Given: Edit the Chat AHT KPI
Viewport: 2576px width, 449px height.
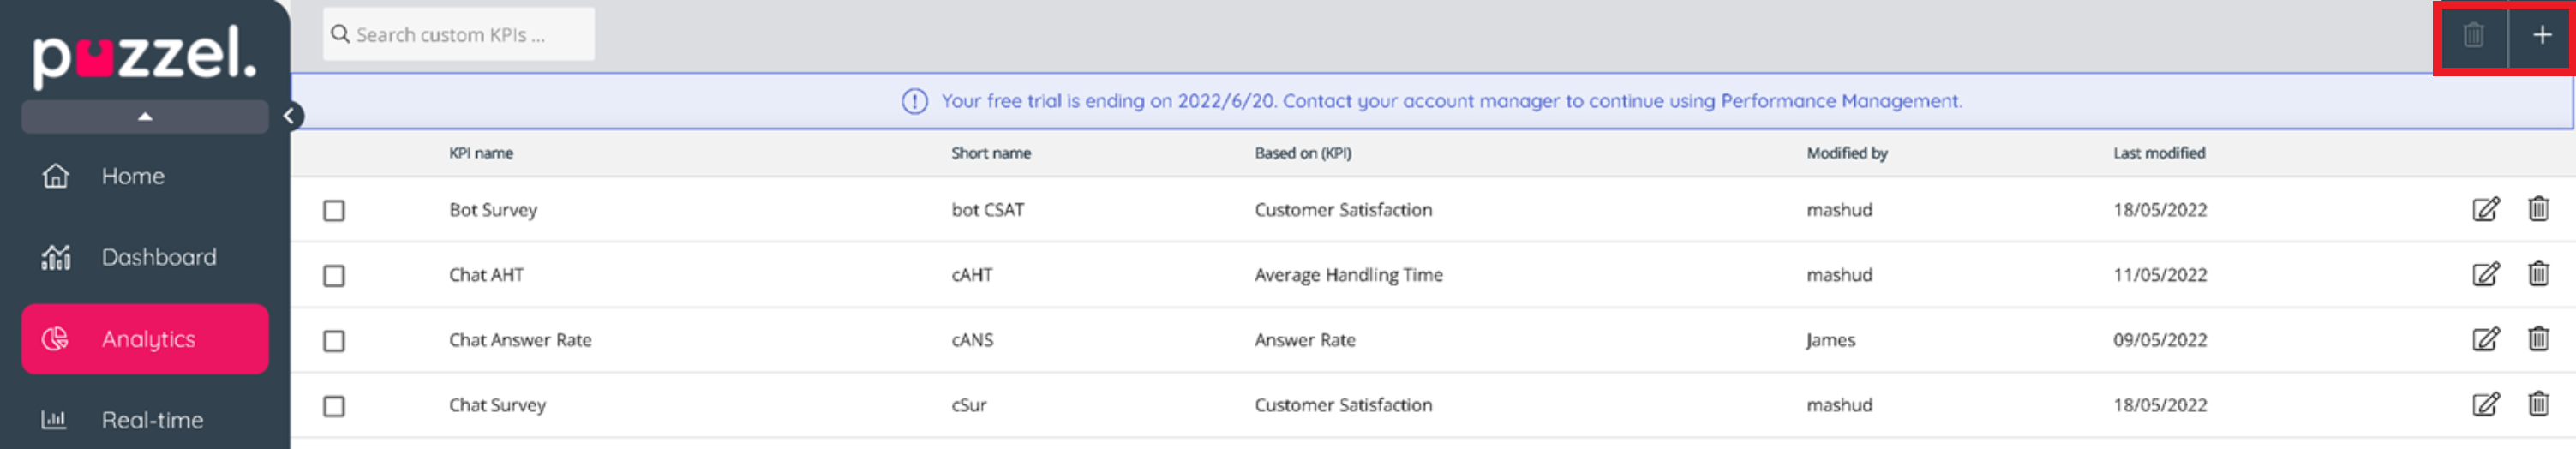Looking at the screenshot, I should coord(2485,274).
